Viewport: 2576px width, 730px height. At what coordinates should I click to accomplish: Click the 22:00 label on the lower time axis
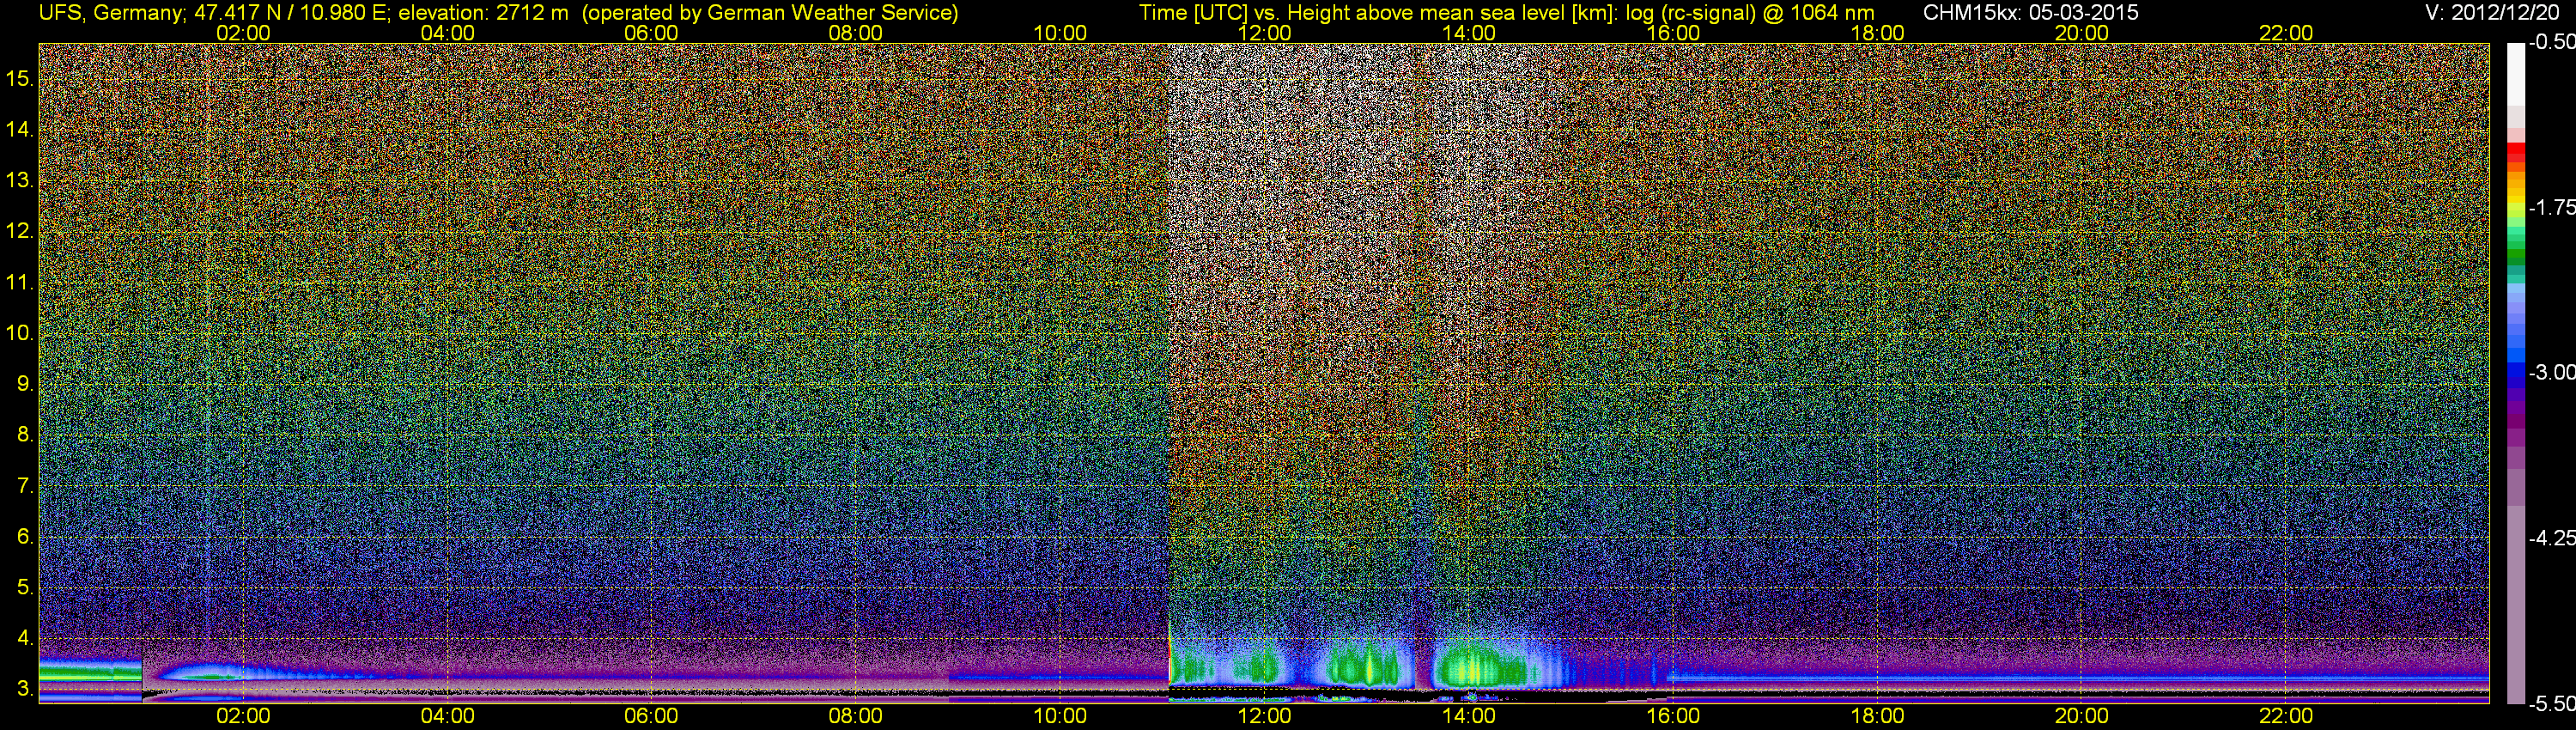[2286, 716]
